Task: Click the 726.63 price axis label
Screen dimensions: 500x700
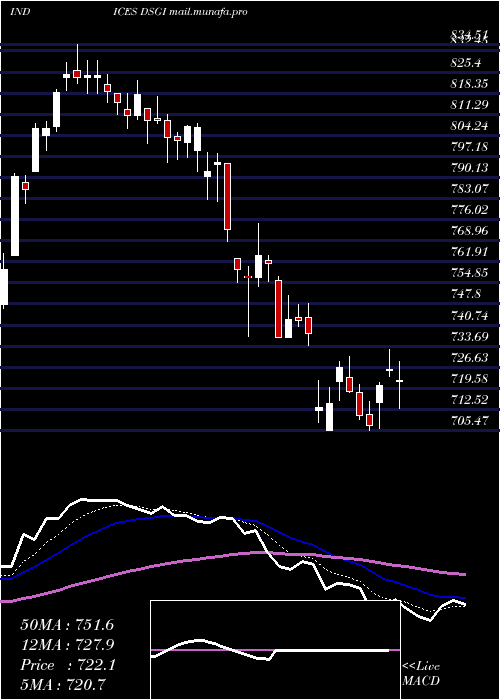Action: (468, 357)
